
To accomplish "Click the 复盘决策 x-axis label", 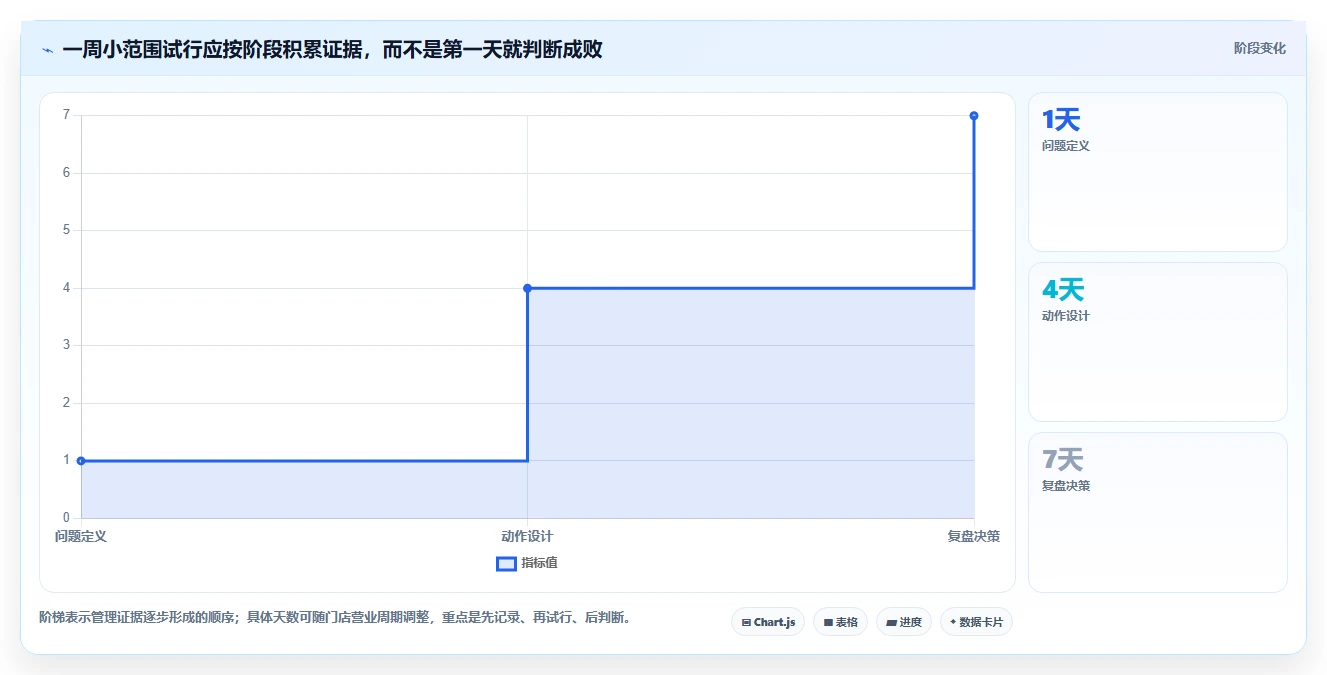I will click(974, 536).
